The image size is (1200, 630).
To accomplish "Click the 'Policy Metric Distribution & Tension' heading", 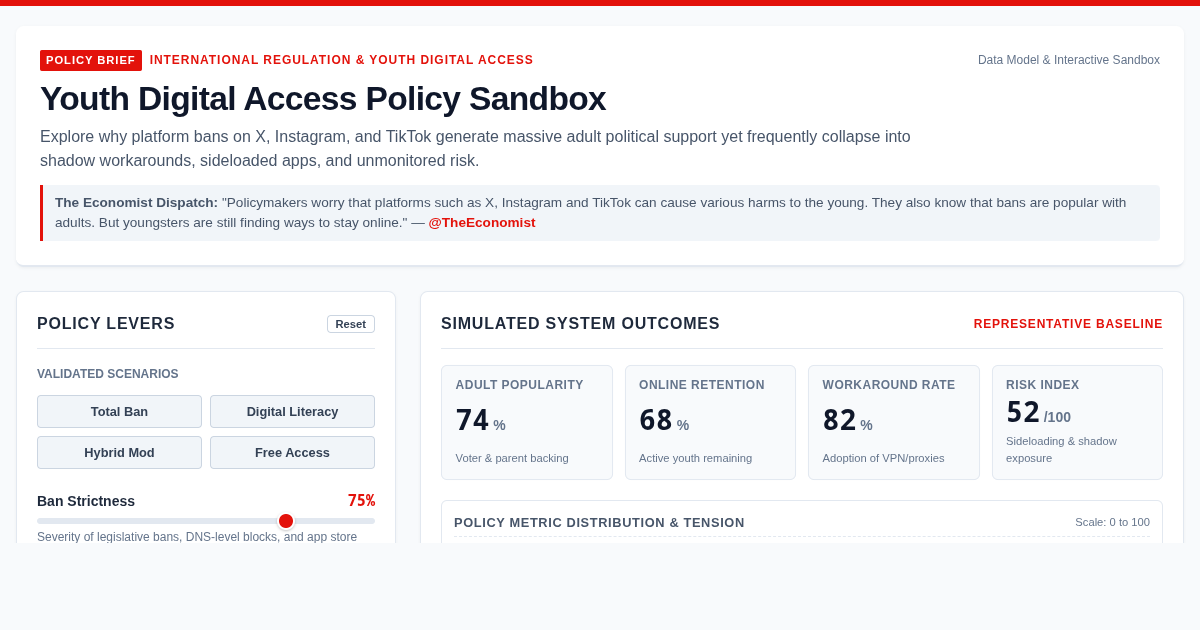I will pyautogui.click(x=599, y=522).
